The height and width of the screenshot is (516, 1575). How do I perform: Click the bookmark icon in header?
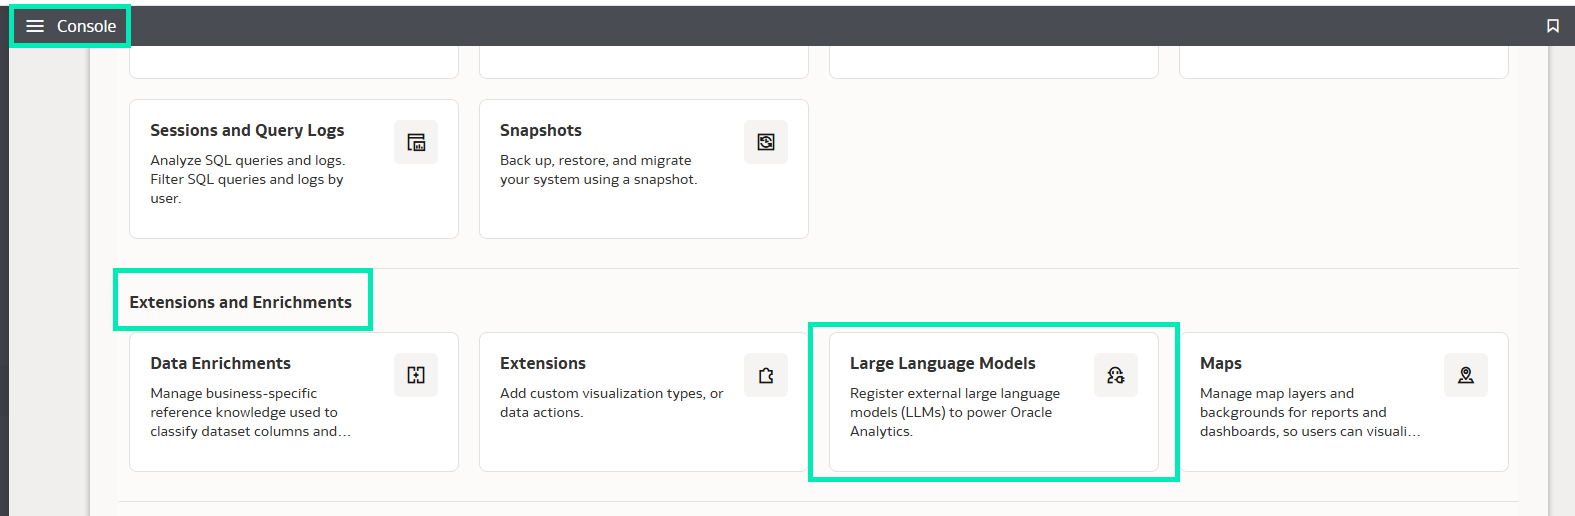(1552, 26)
